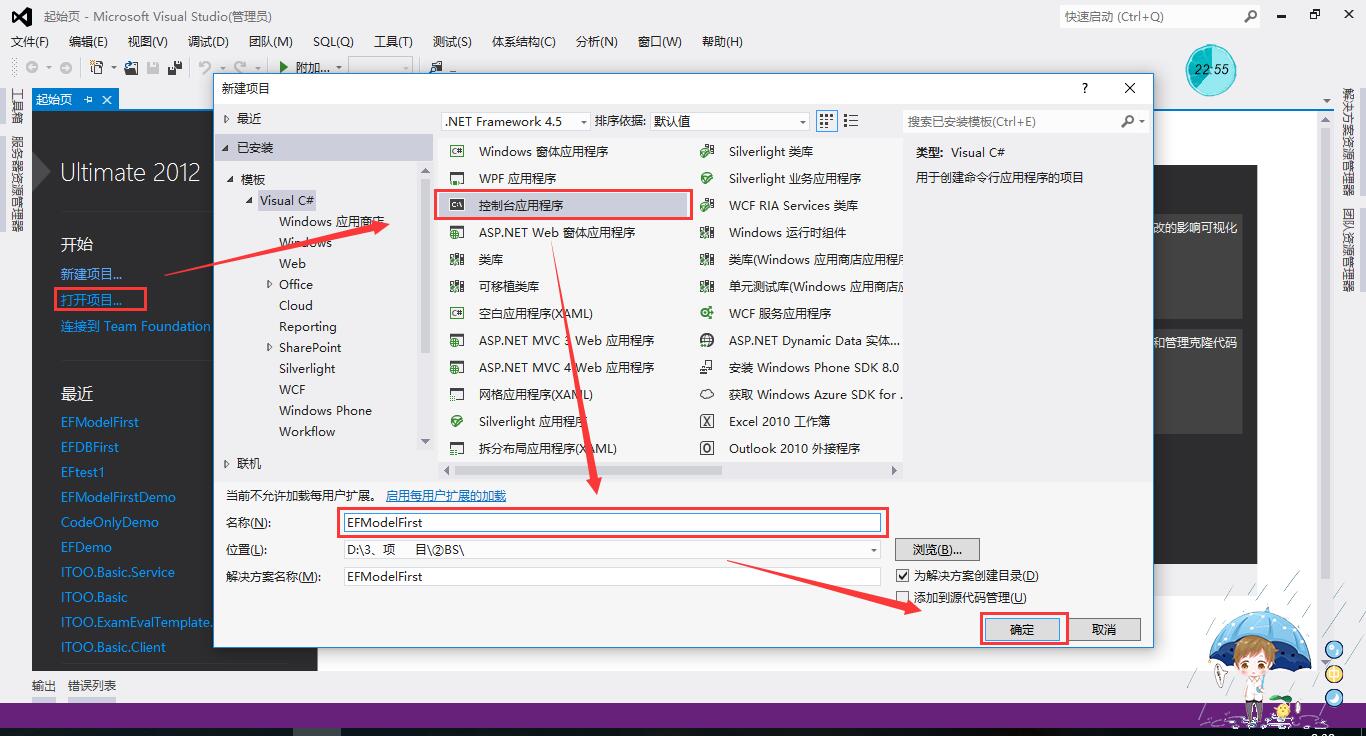Click the green Start/Attach play icon
The image size is (1366, 736).
[x=284, y=67]
